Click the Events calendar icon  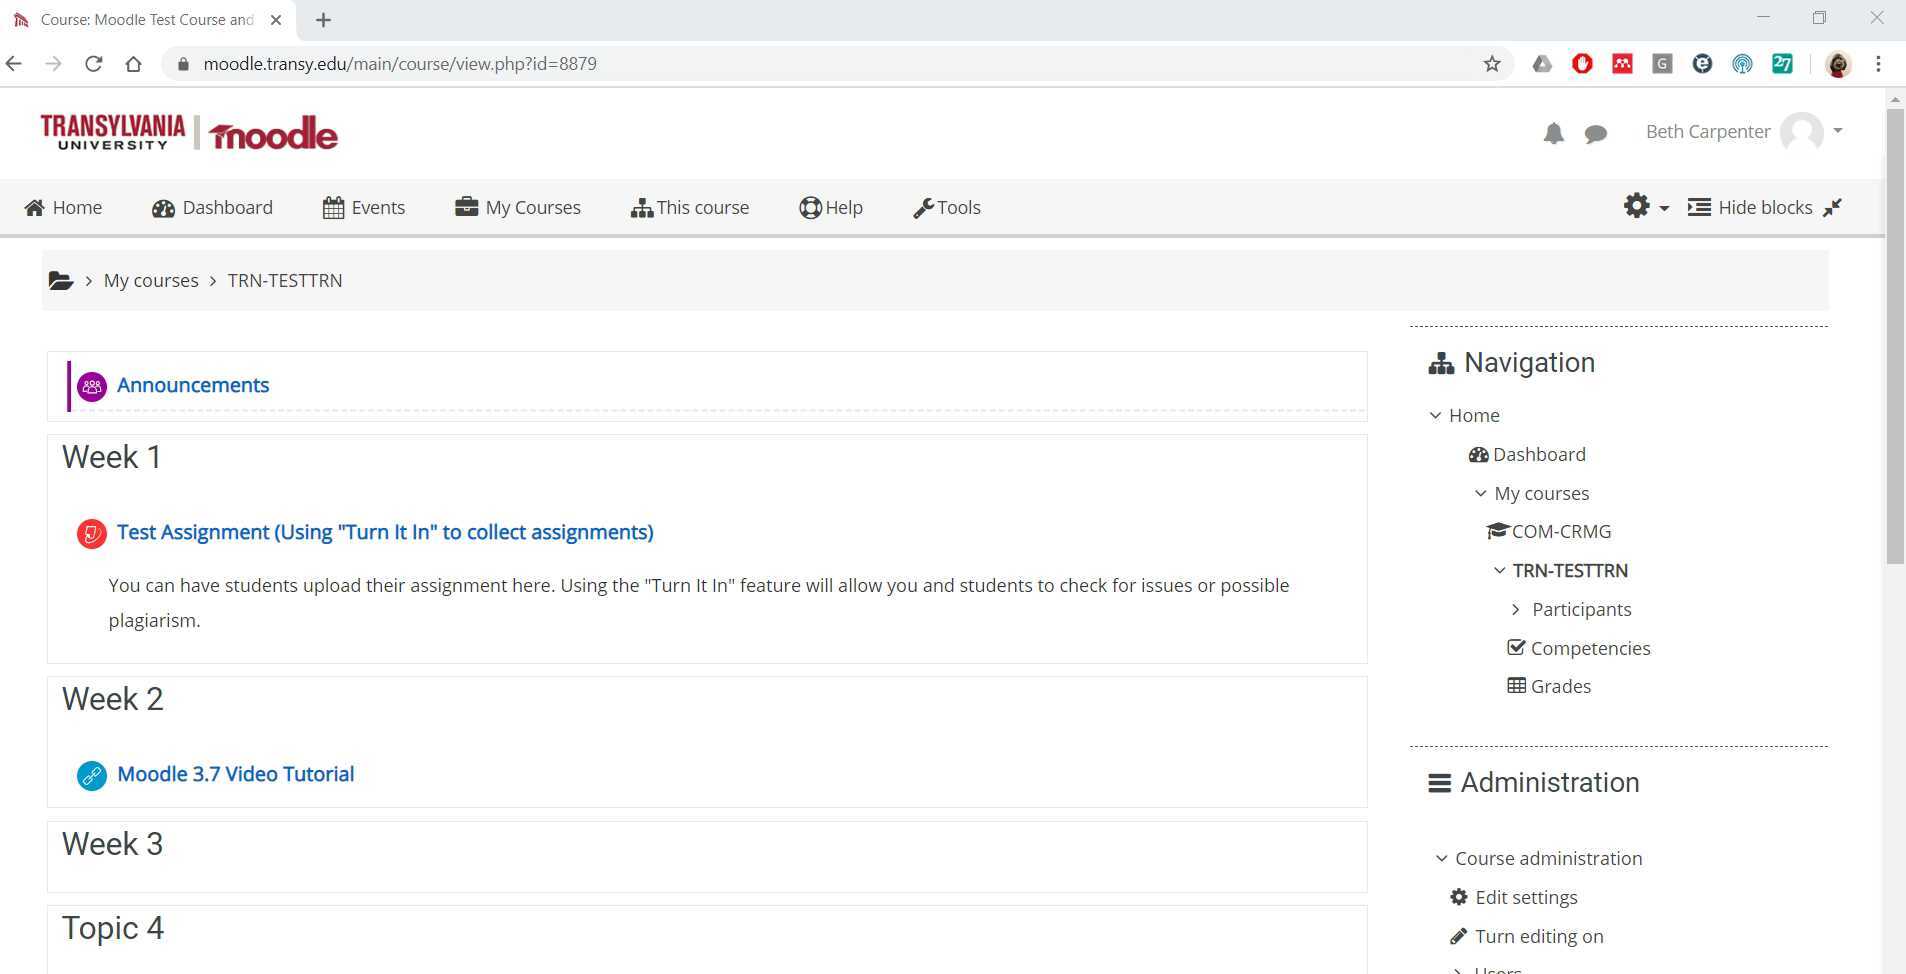[334, 207]
